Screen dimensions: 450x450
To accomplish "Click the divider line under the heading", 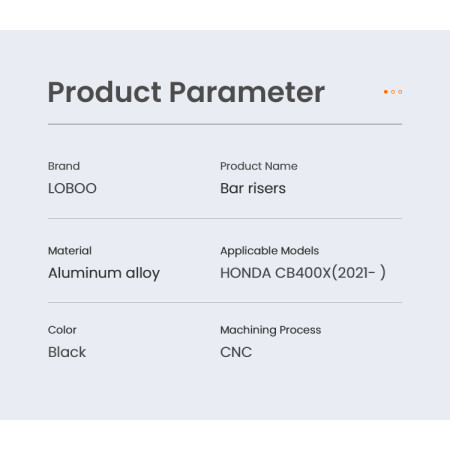I will [225, 124].
